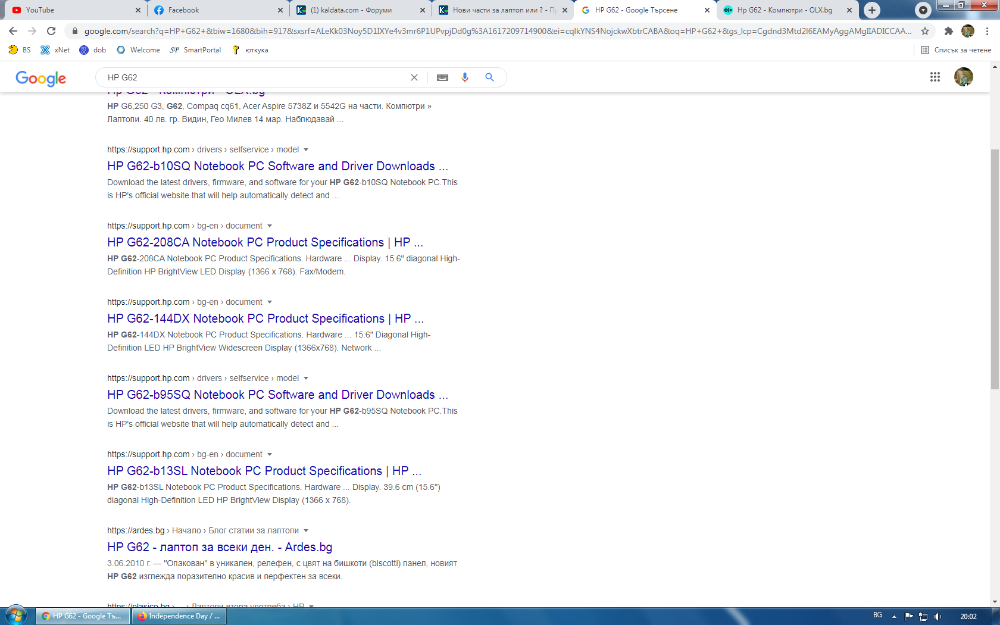The width and height of the screenshot is (1000, 625).
Task: Switch to the YouTube tab
Action: click(x=73, y=10)
